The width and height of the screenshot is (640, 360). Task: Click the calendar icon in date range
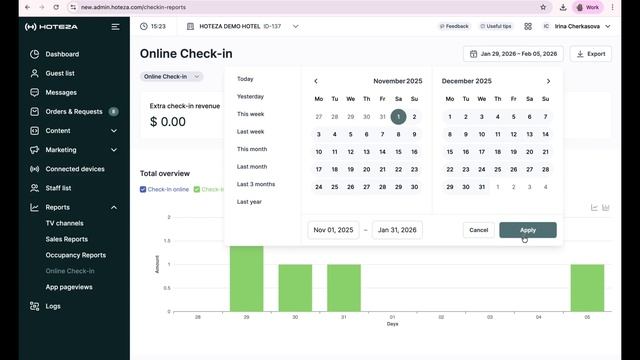(x=473, y=54)
